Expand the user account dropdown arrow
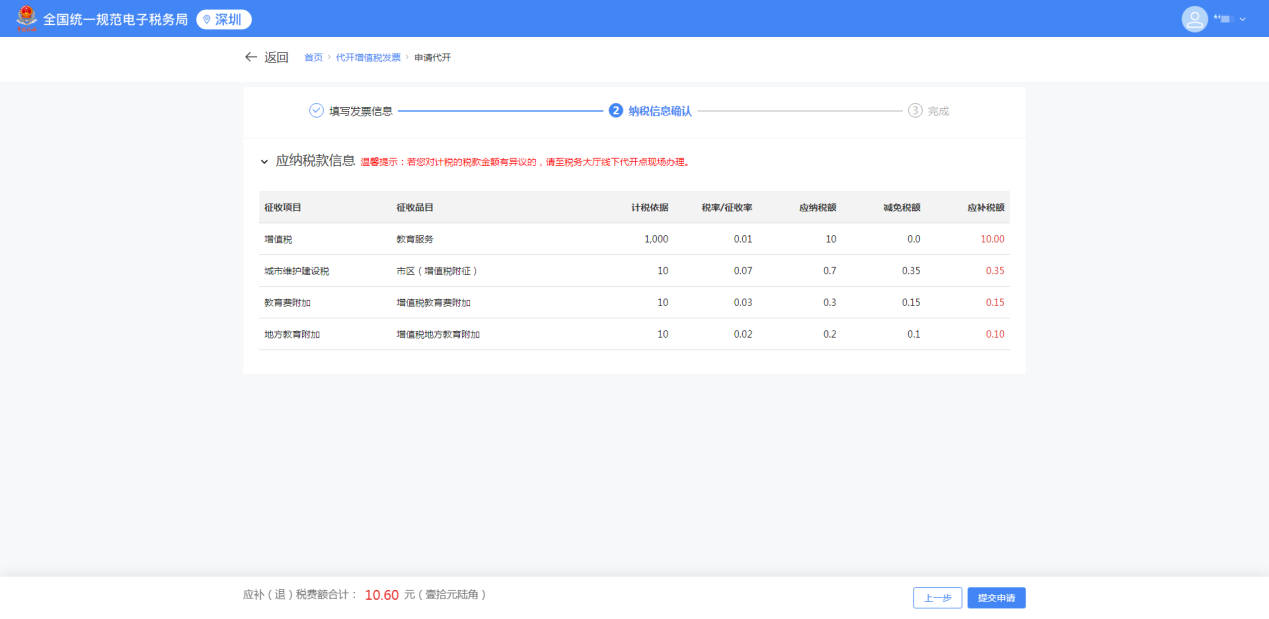The height and width of the screenshot is (619, 1269). click(x=1243, y=19)
